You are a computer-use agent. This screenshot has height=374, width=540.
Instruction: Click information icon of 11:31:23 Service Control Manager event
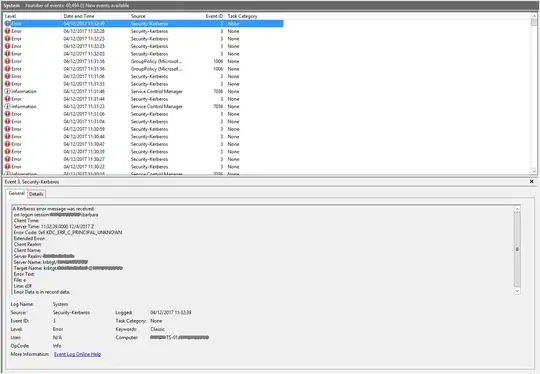pyautogui.click(x=7, y=106)
